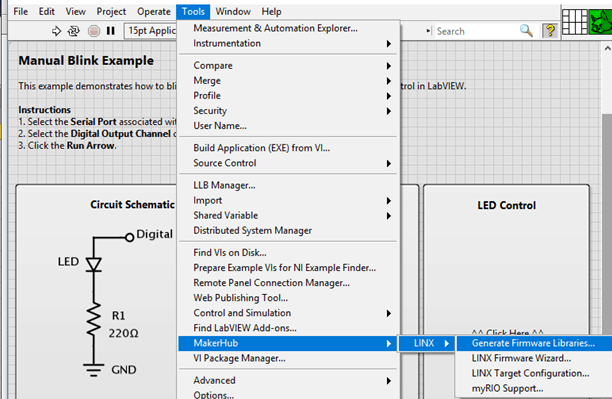Expand the Import submenu
Image resolution: width=612 pixels, height=399 pixels.
(x=288, y=200)
